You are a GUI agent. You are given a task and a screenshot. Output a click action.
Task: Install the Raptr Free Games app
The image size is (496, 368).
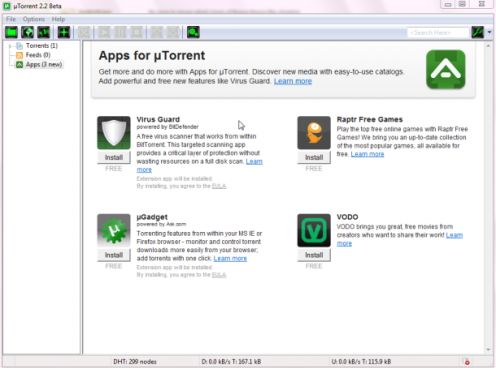coord(314,157)
